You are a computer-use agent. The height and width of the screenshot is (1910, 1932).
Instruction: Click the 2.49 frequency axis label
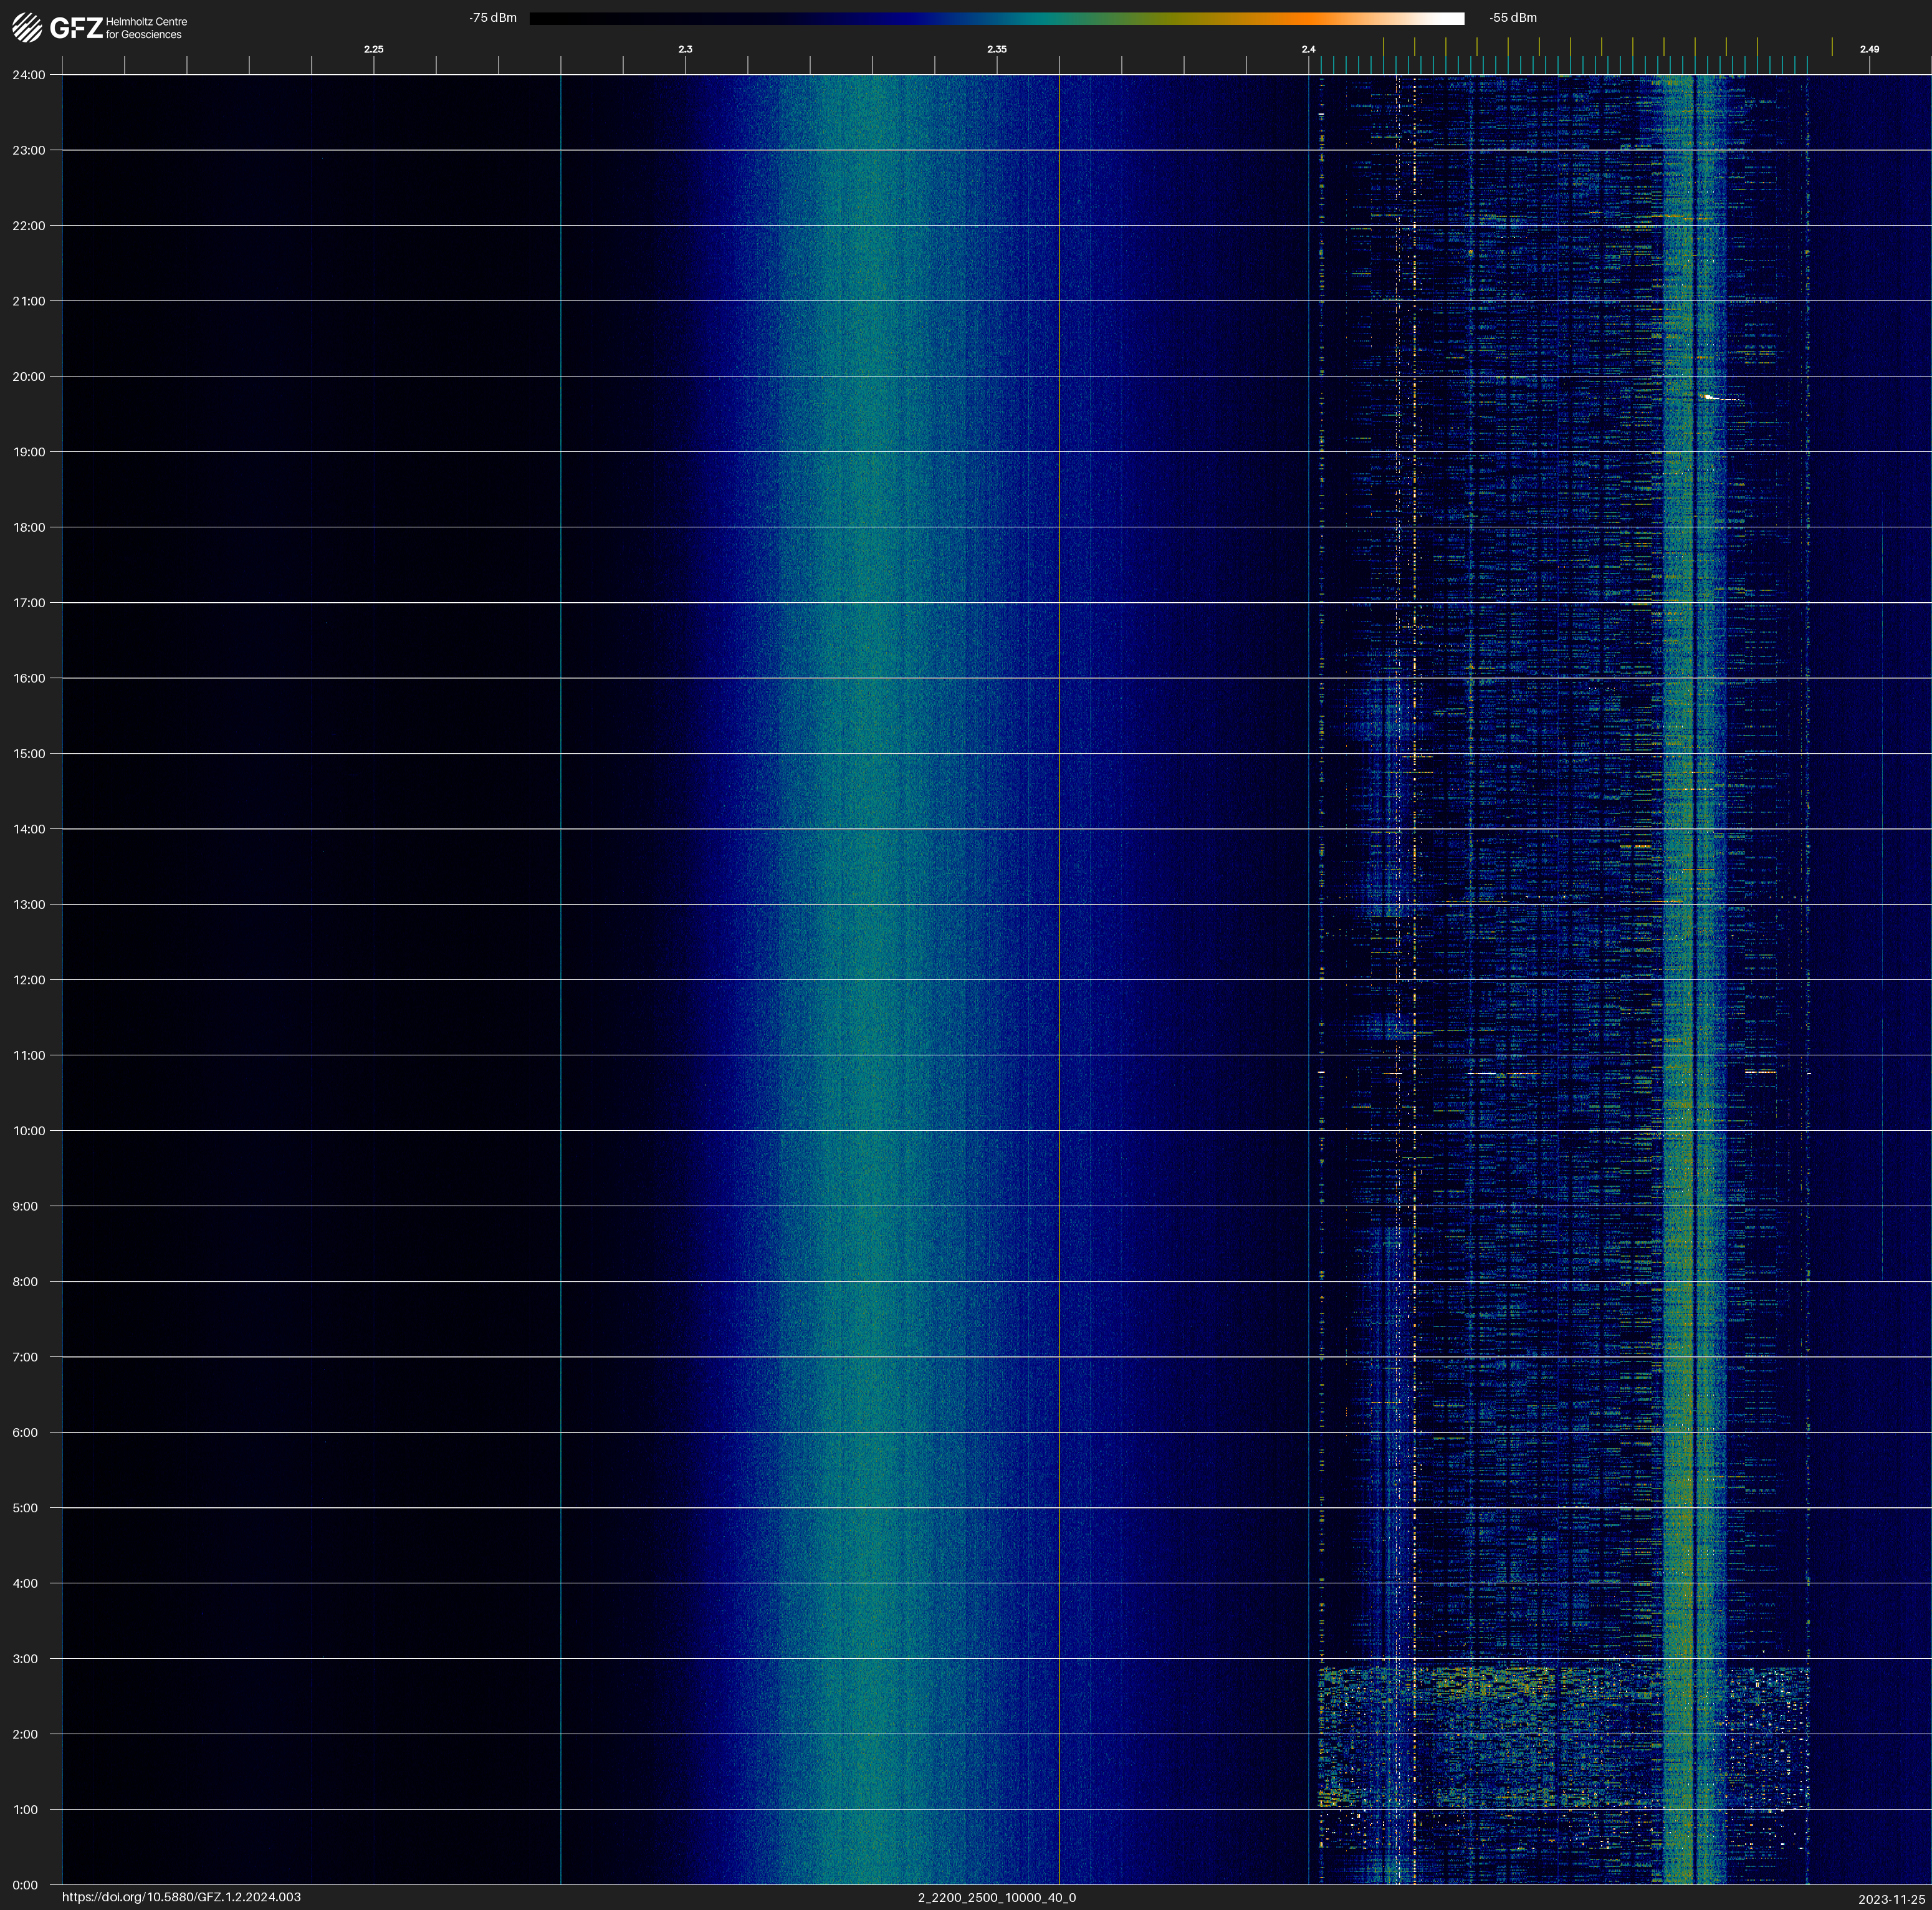1869,49
